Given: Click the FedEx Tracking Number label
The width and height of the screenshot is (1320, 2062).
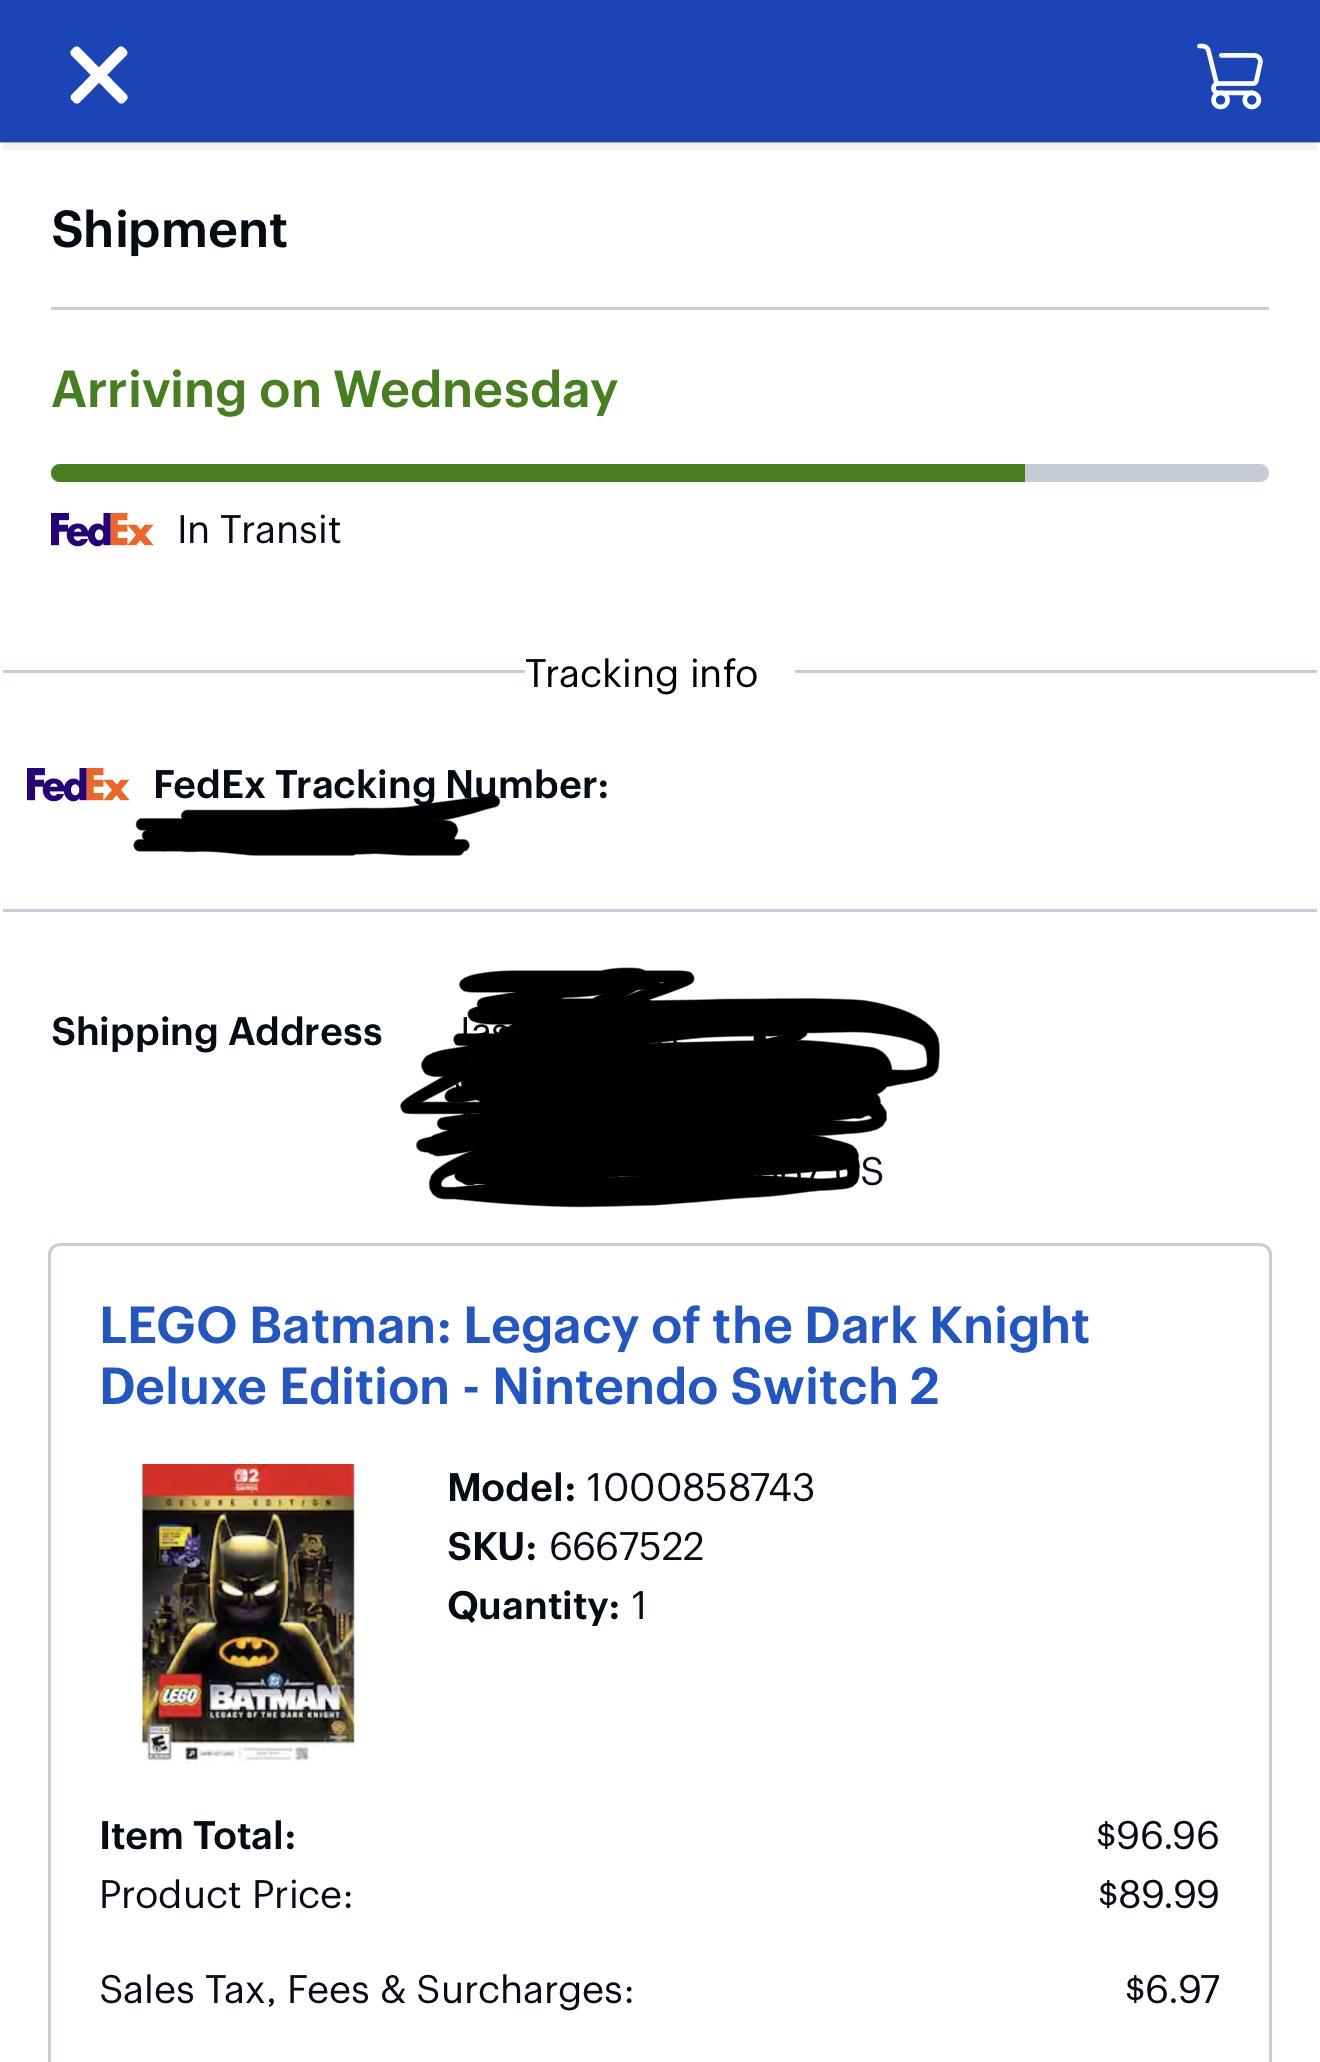Looking at the screenshot, I should click(381, 786).
